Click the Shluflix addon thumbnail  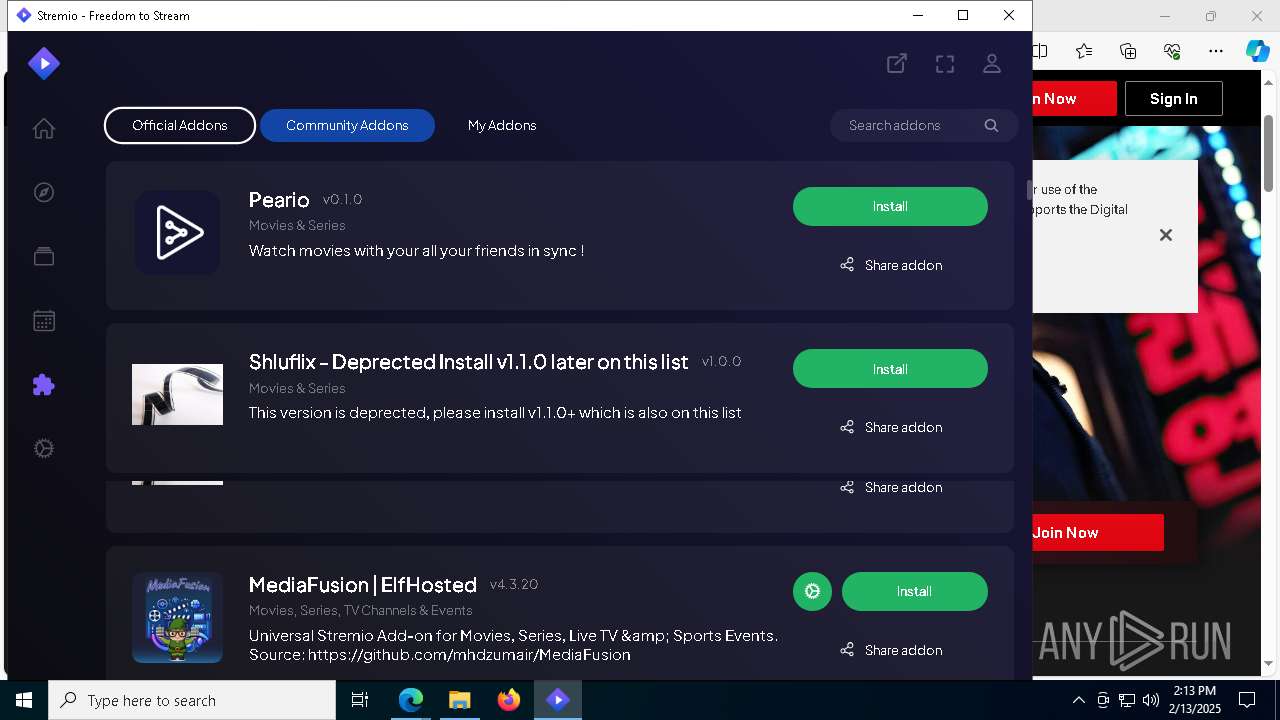tap(177, 394)
